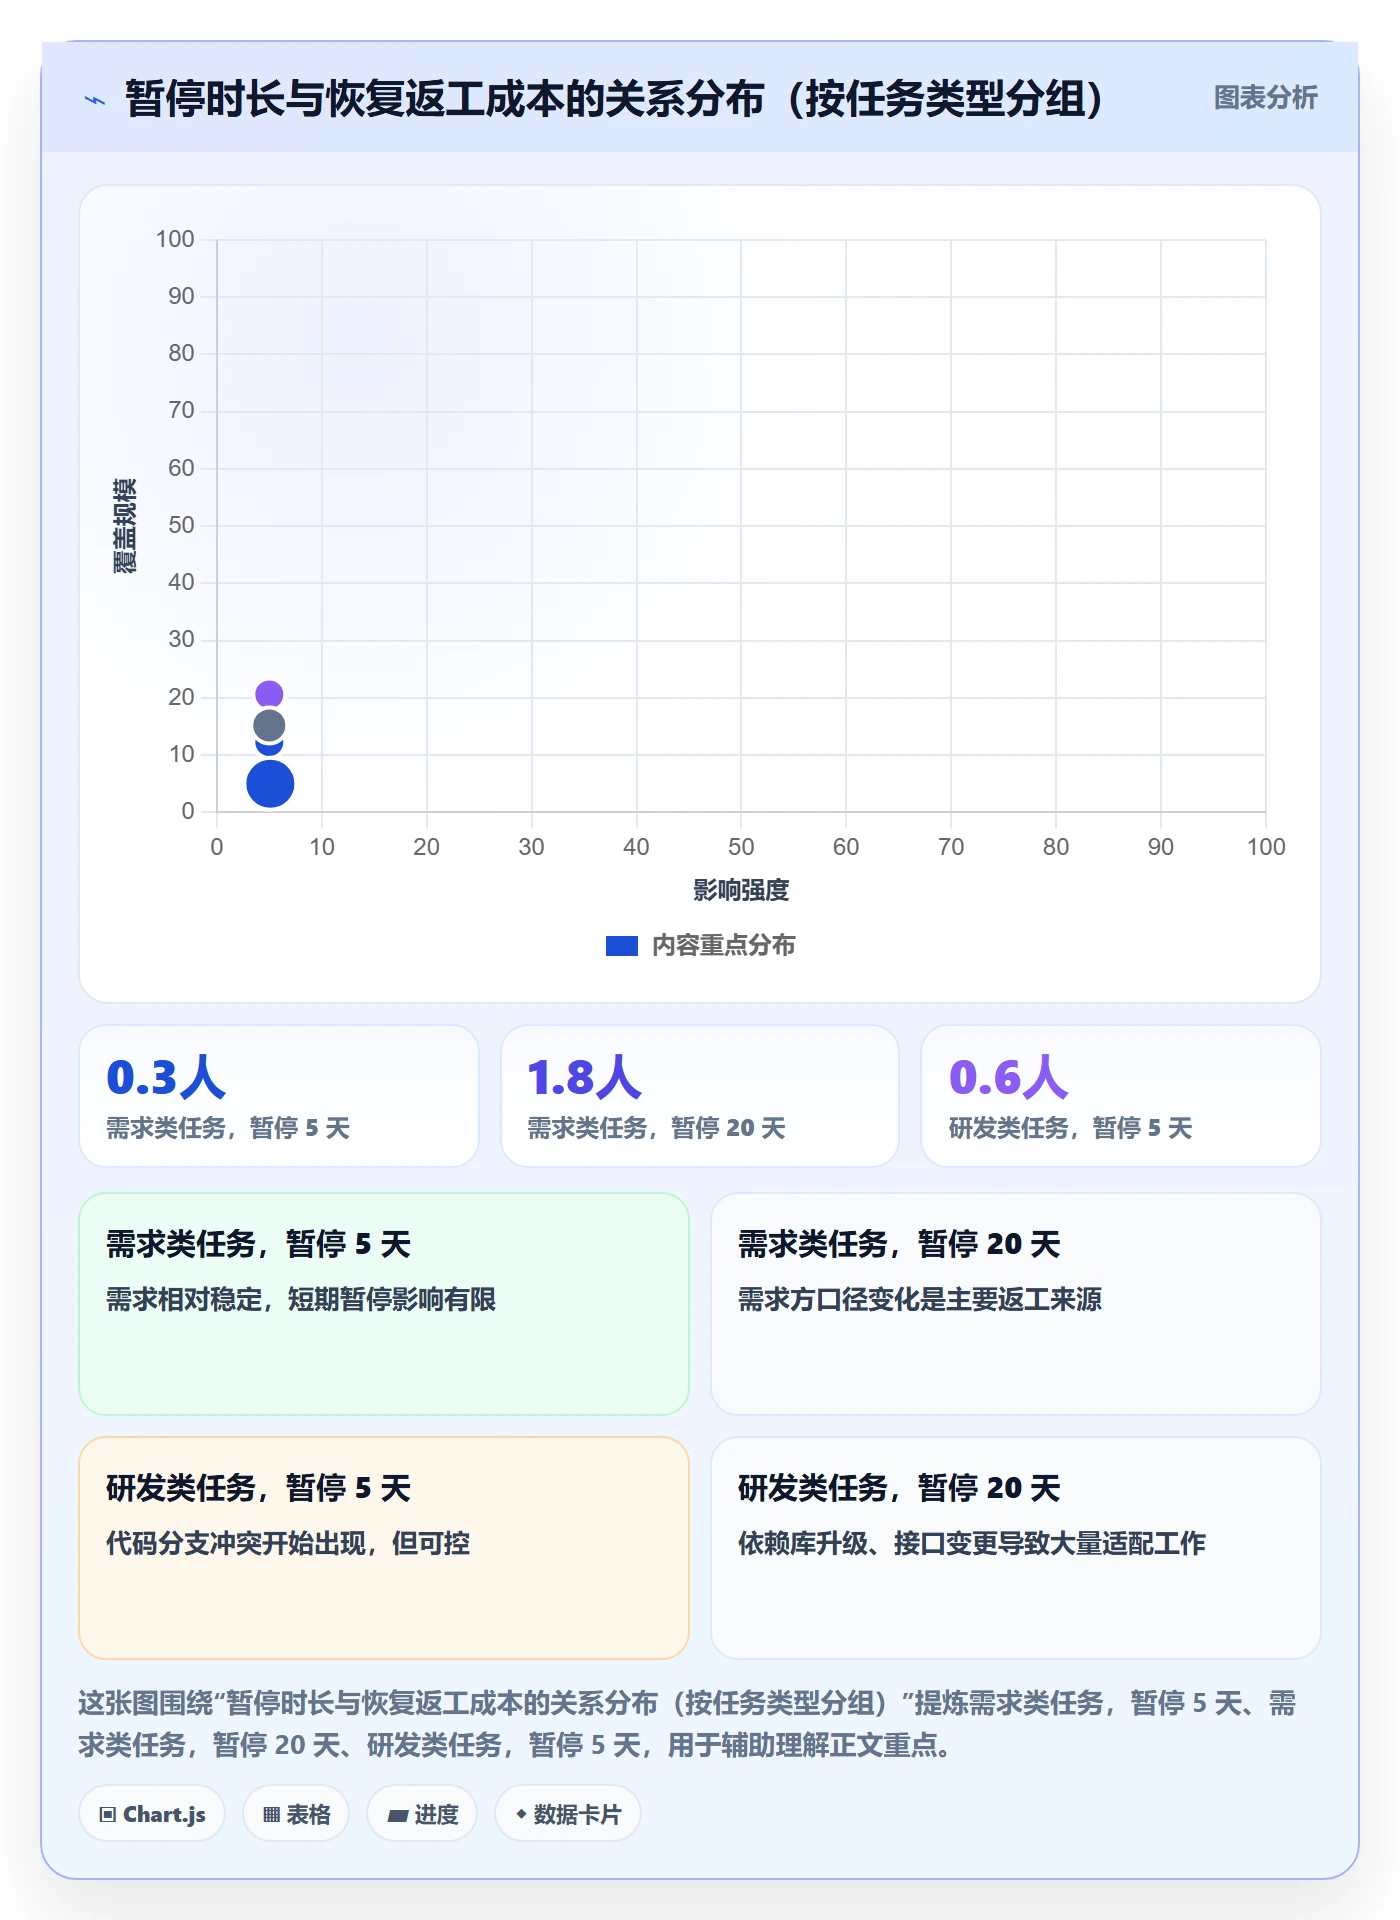Click the Chart.js tag chip

[152, 1814]
